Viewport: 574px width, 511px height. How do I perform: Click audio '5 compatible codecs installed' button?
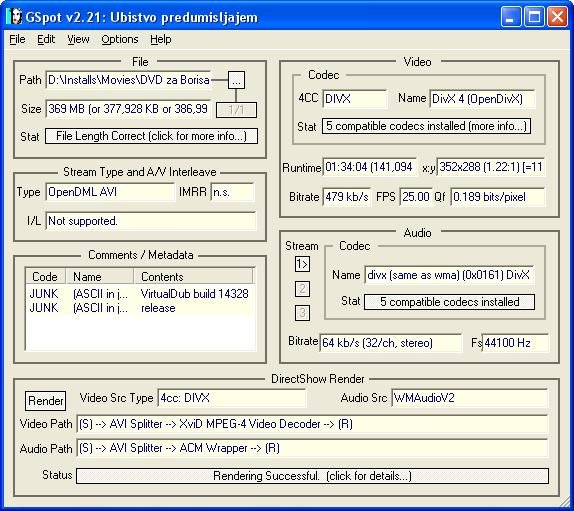[x=449, y=302]
